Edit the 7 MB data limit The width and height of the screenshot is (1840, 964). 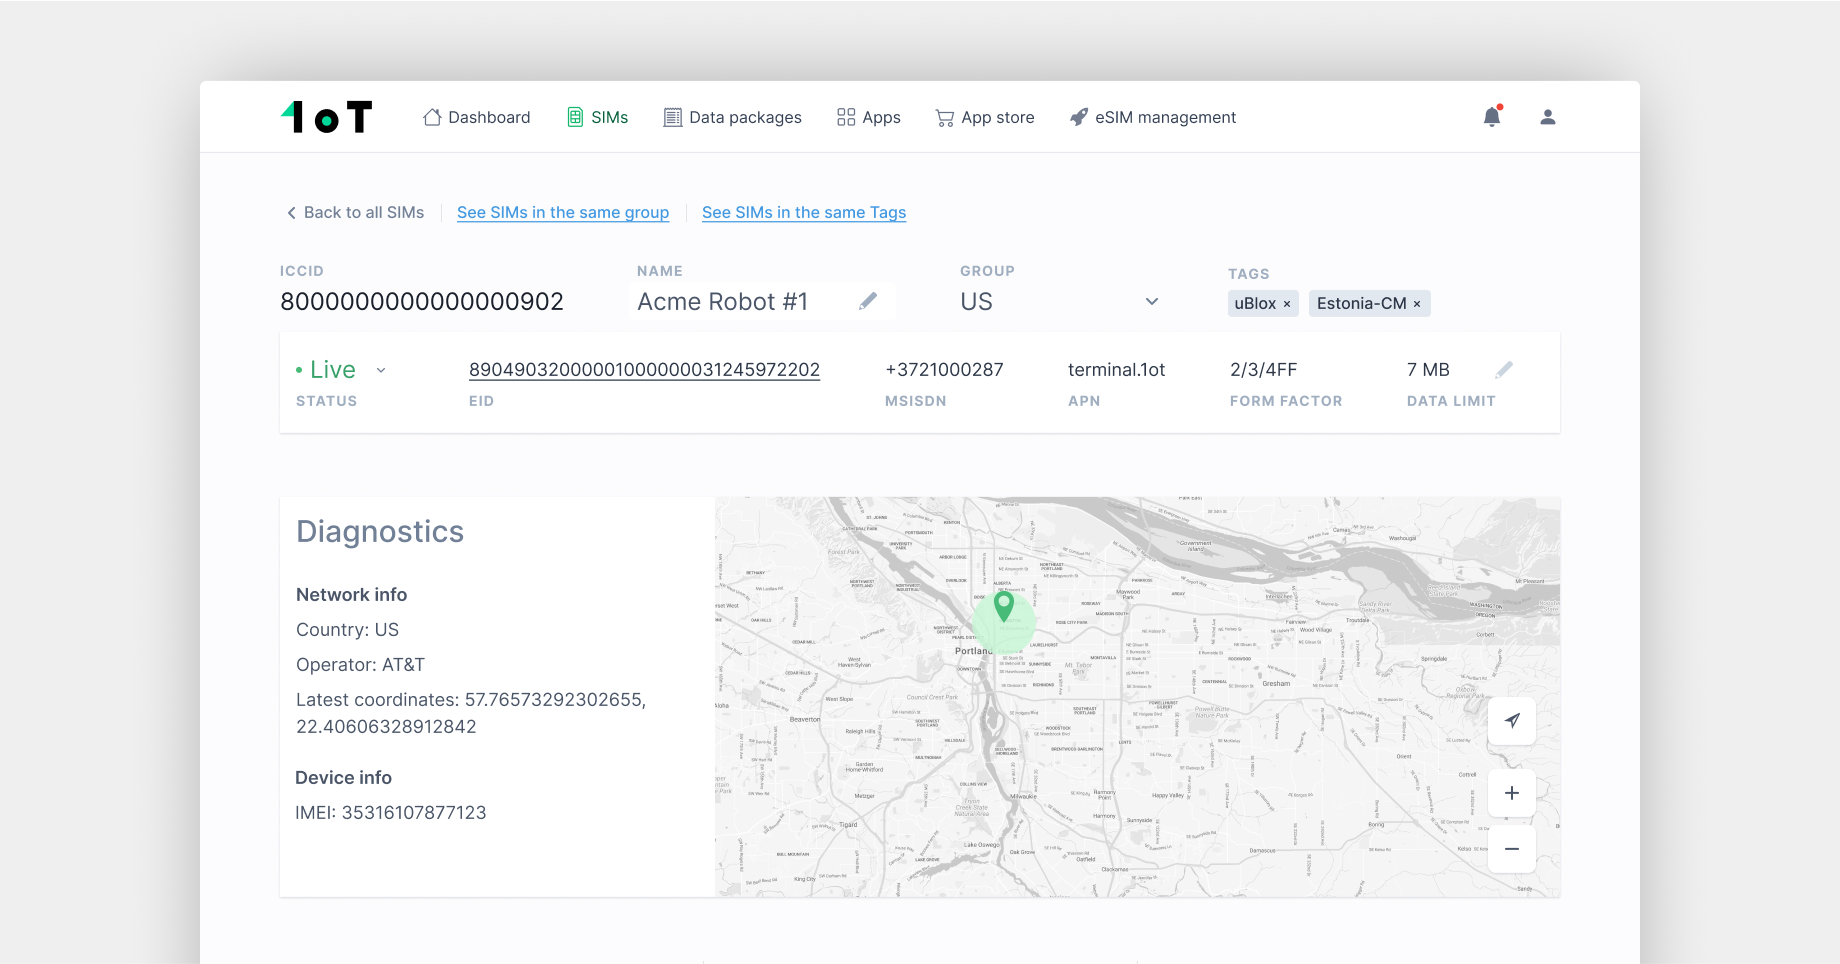click(x=1503, y=370)
